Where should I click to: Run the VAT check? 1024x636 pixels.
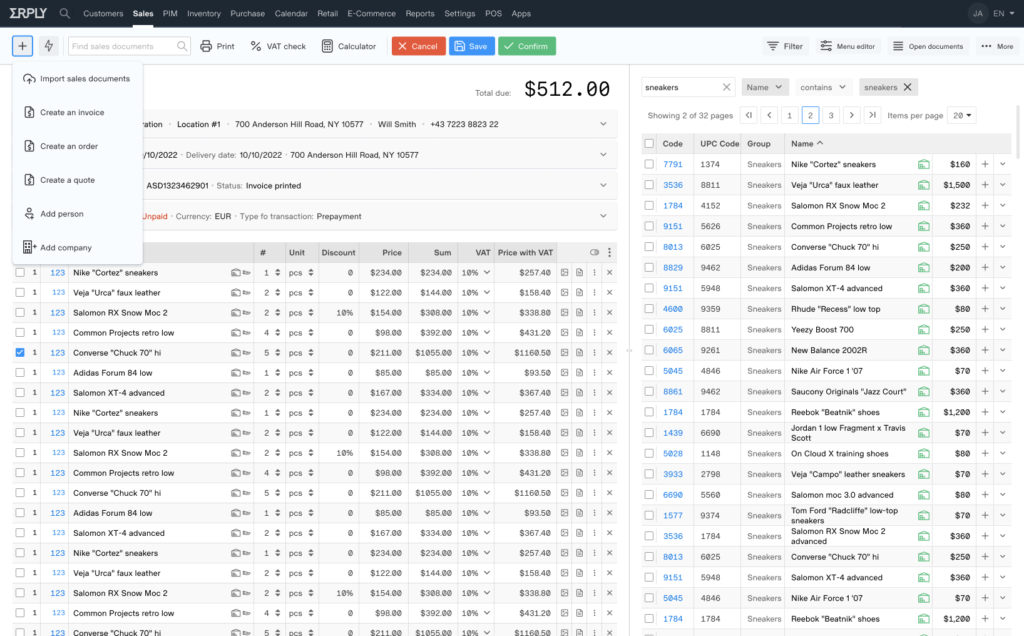278,46
